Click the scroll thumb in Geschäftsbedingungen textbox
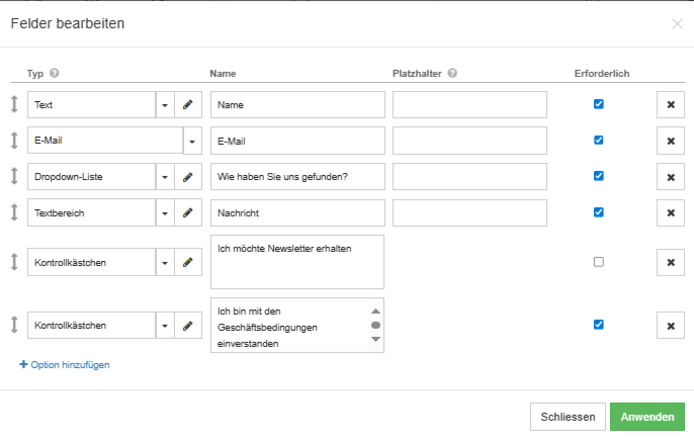 (376, 325)
